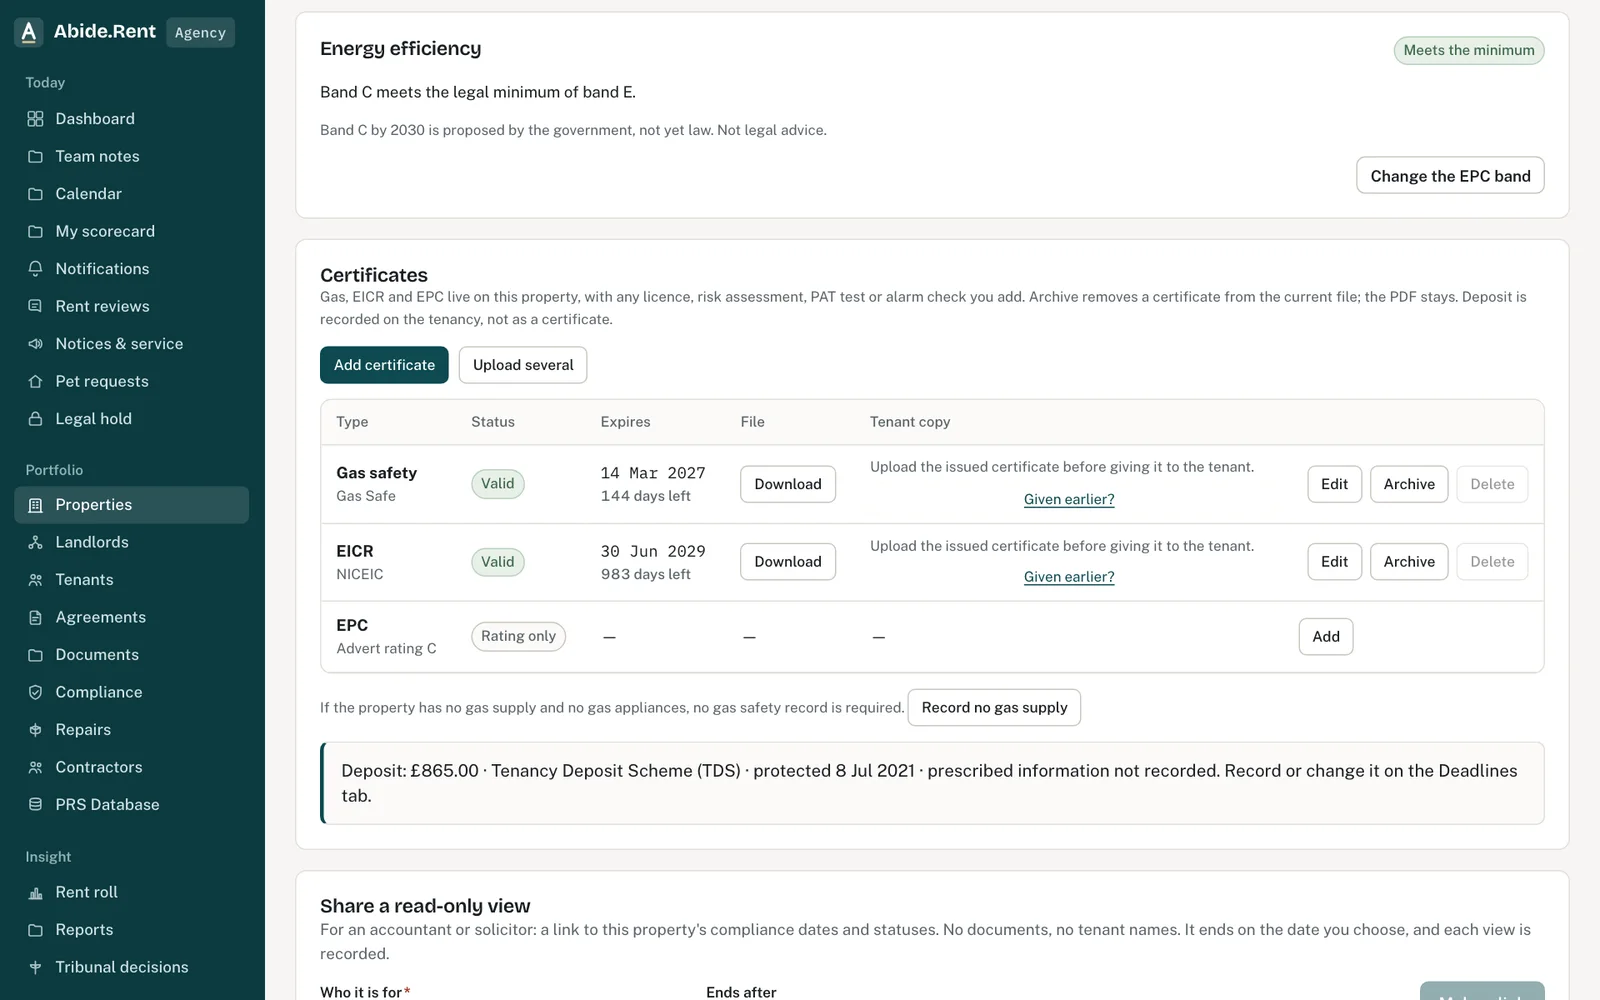Archive the Gas safety certificate
Screen dimensions: 1600x1000
click(x=1409, y=484)
